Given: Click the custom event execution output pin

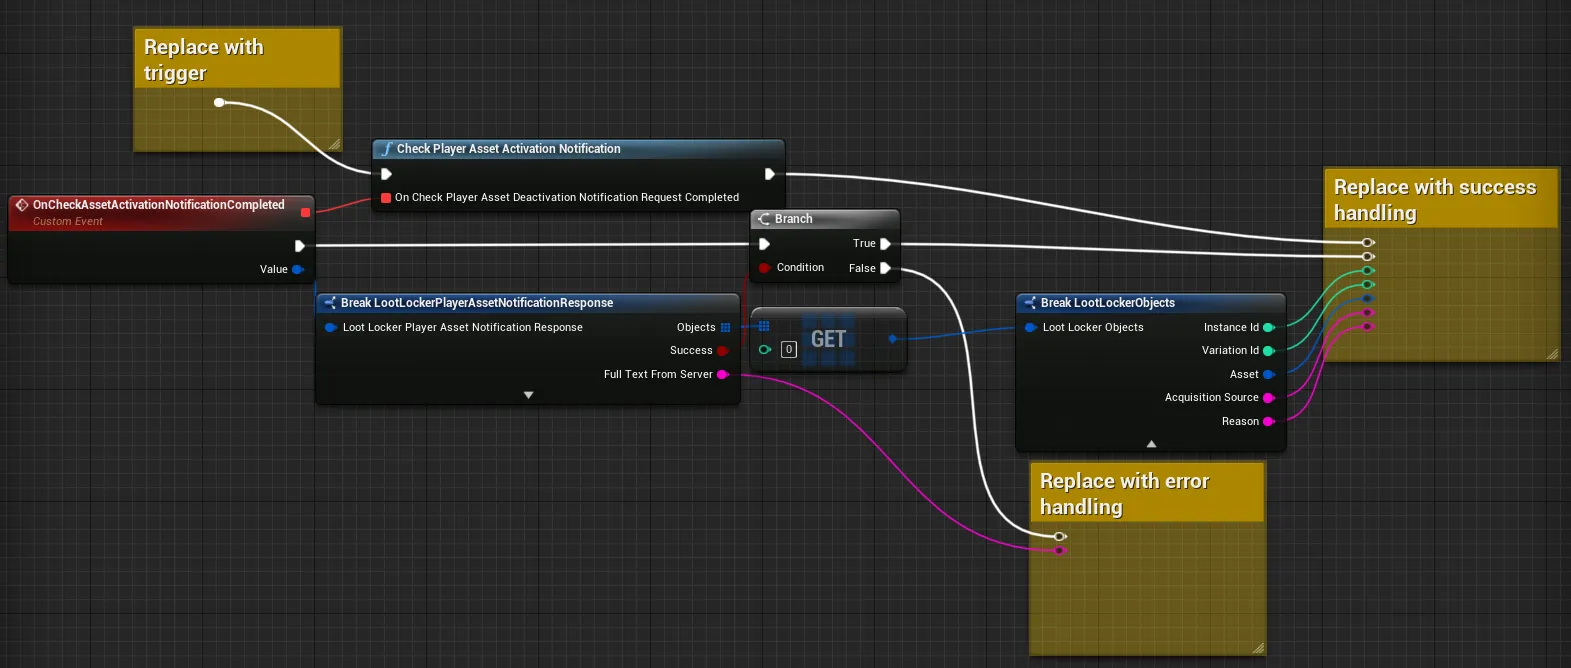Looking at the screenshot, I should tap(299, 246).
